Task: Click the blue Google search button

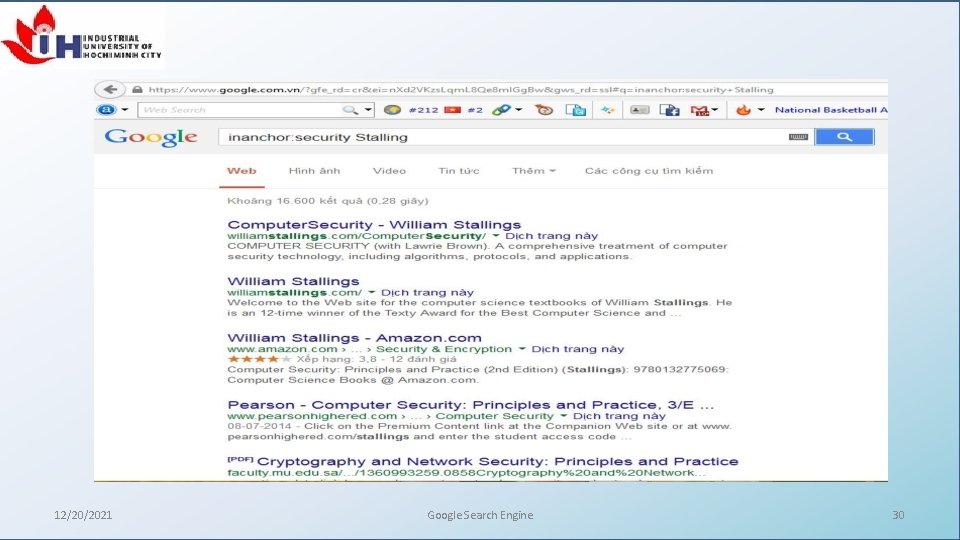Action: tap(844, 137)
